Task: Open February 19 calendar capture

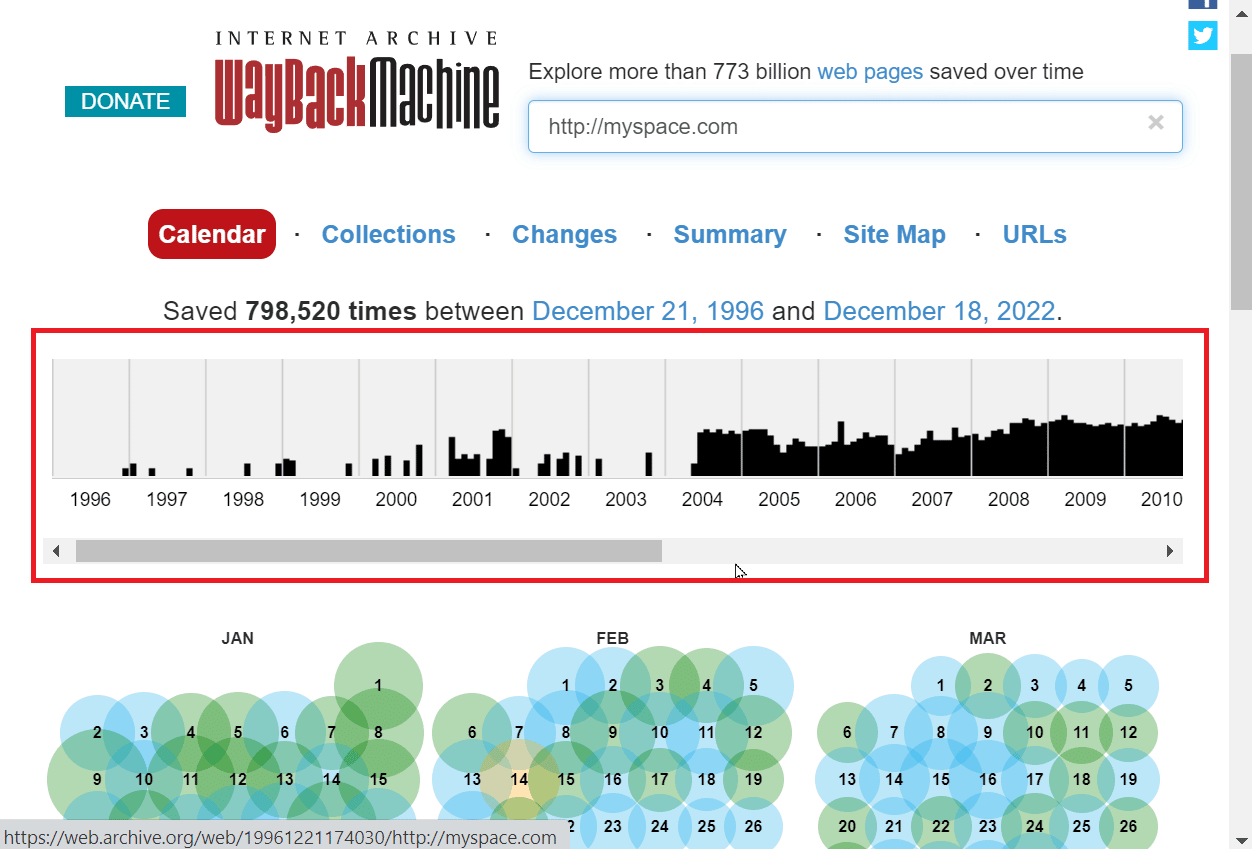Action: point(753,780)
